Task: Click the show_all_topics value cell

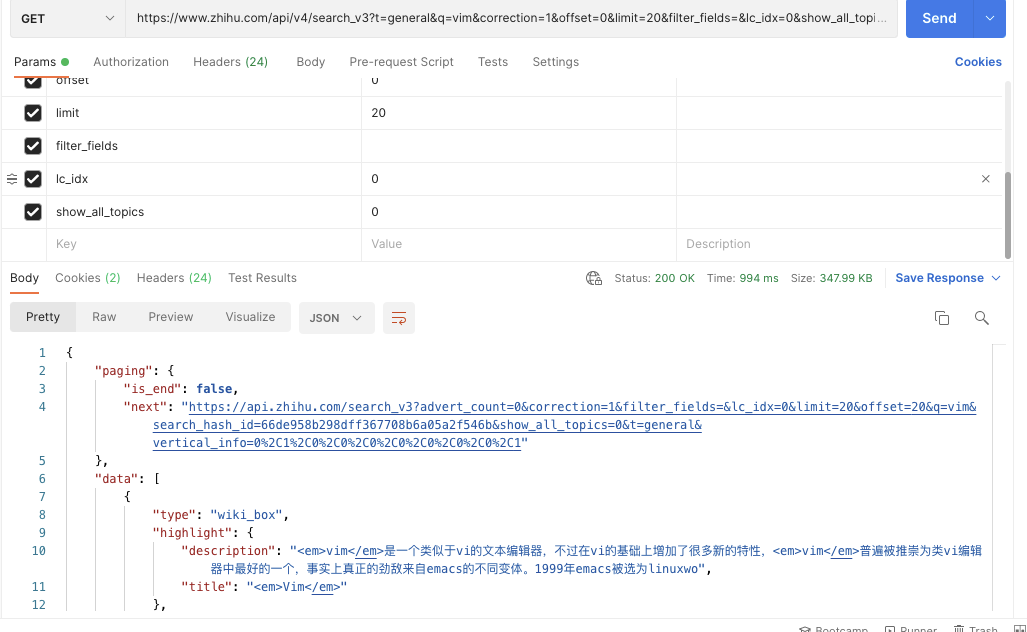Action: pyautogui.click(x=519, y=212)
